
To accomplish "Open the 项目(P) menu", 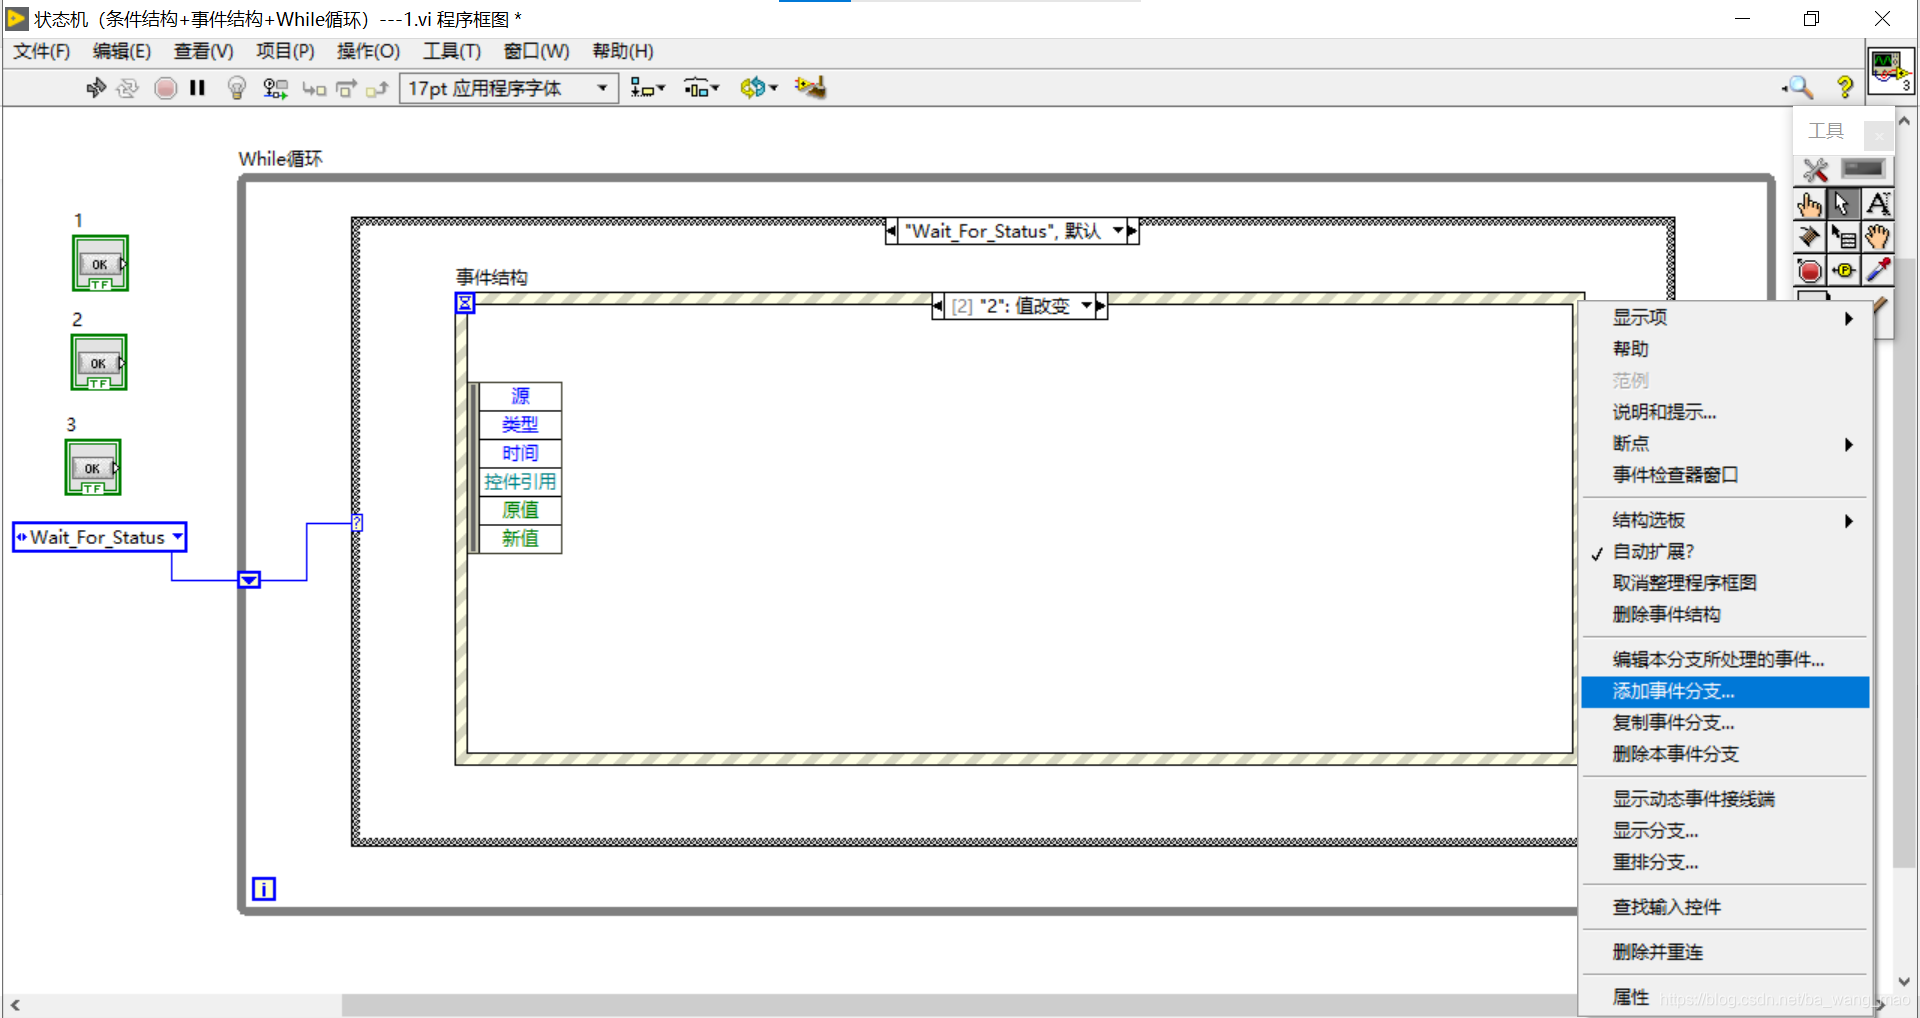I will click(x=285, y=51).
